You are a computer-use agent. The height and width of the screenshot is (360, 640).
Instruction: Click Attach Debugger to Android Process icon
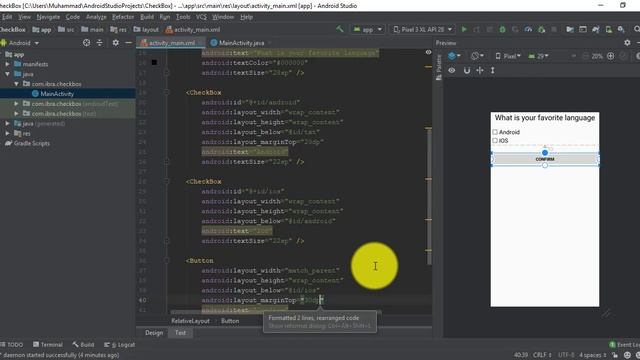[541, 29]
